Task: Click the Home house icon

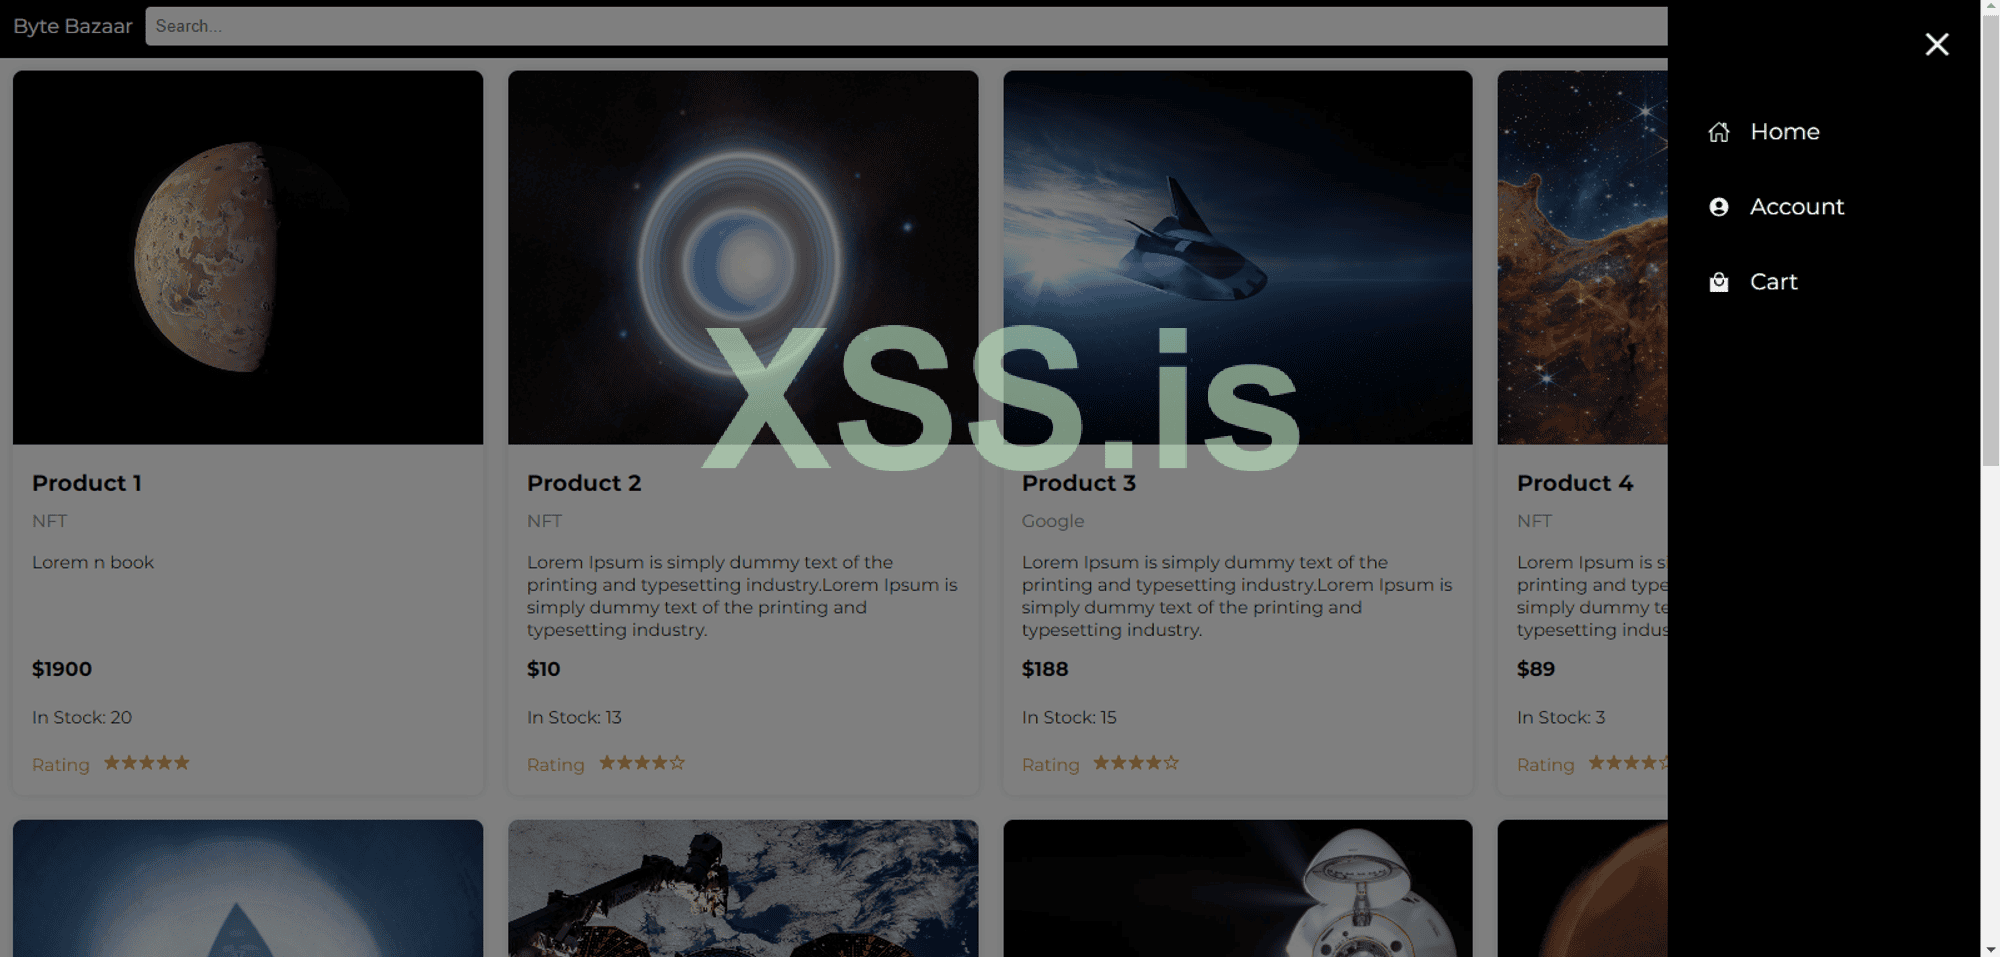Action: pos(1719,132)
